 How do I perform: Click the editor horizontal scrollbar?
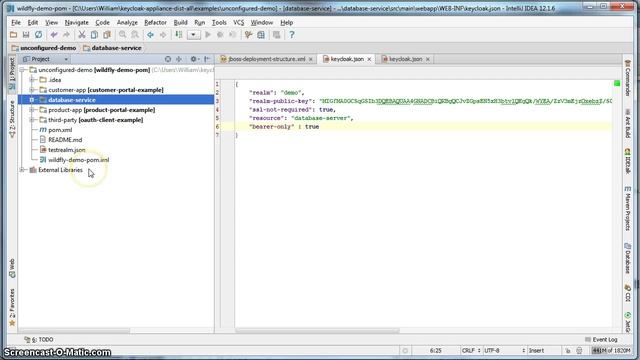(x=317, y=331)
